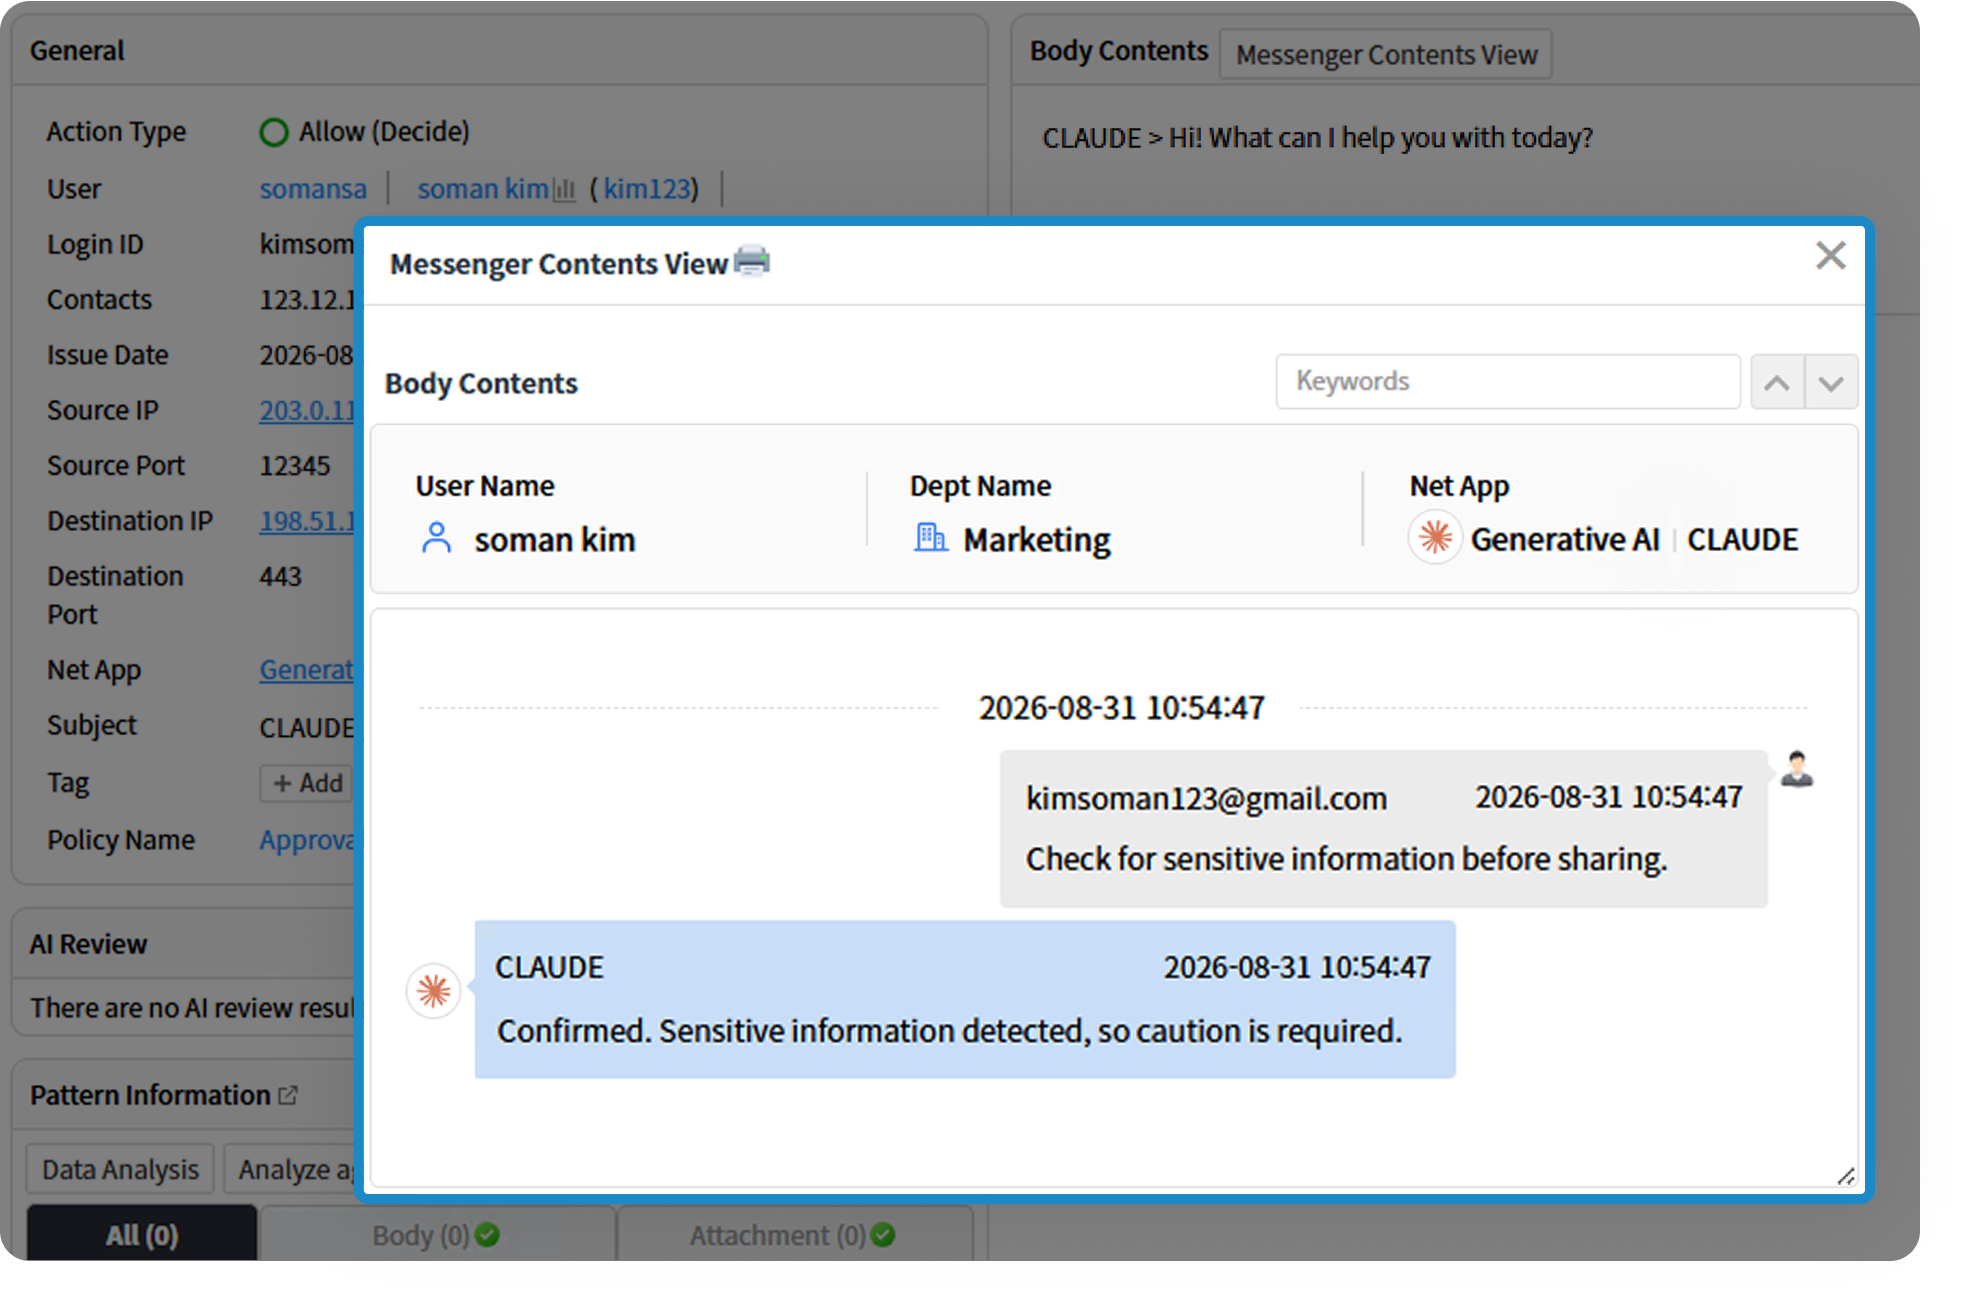Open the somansa user link

tap(313, 188)
